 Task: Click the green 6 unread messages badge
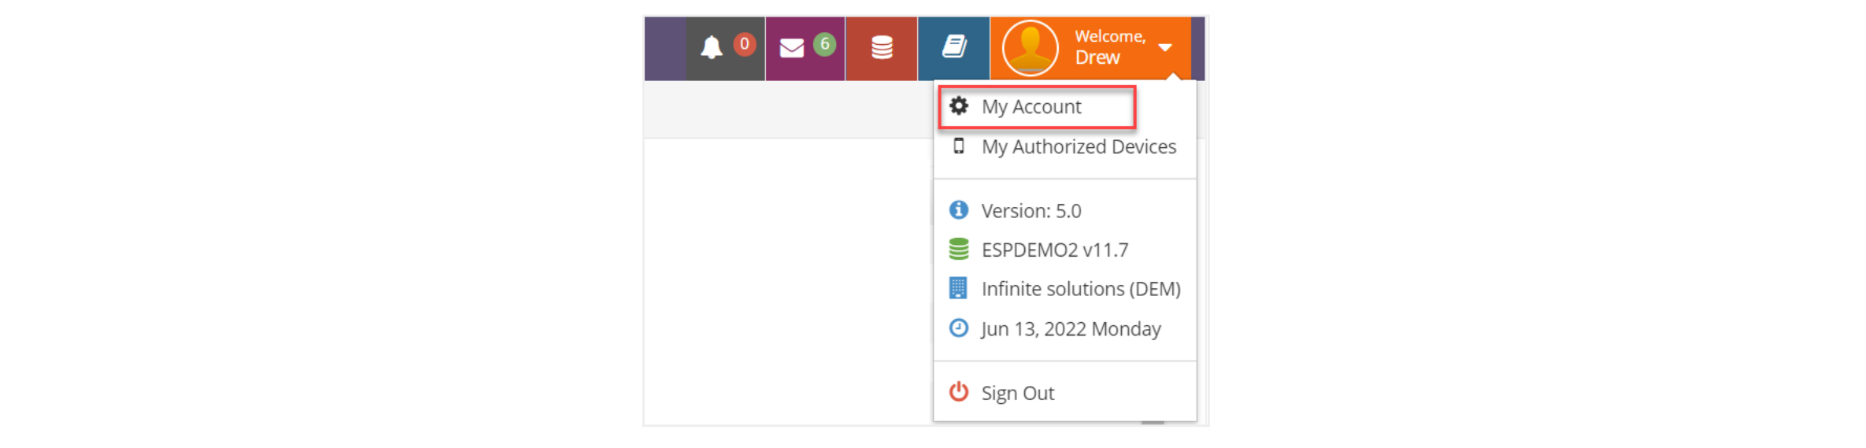pyautogui.click(x=825, y=44)
